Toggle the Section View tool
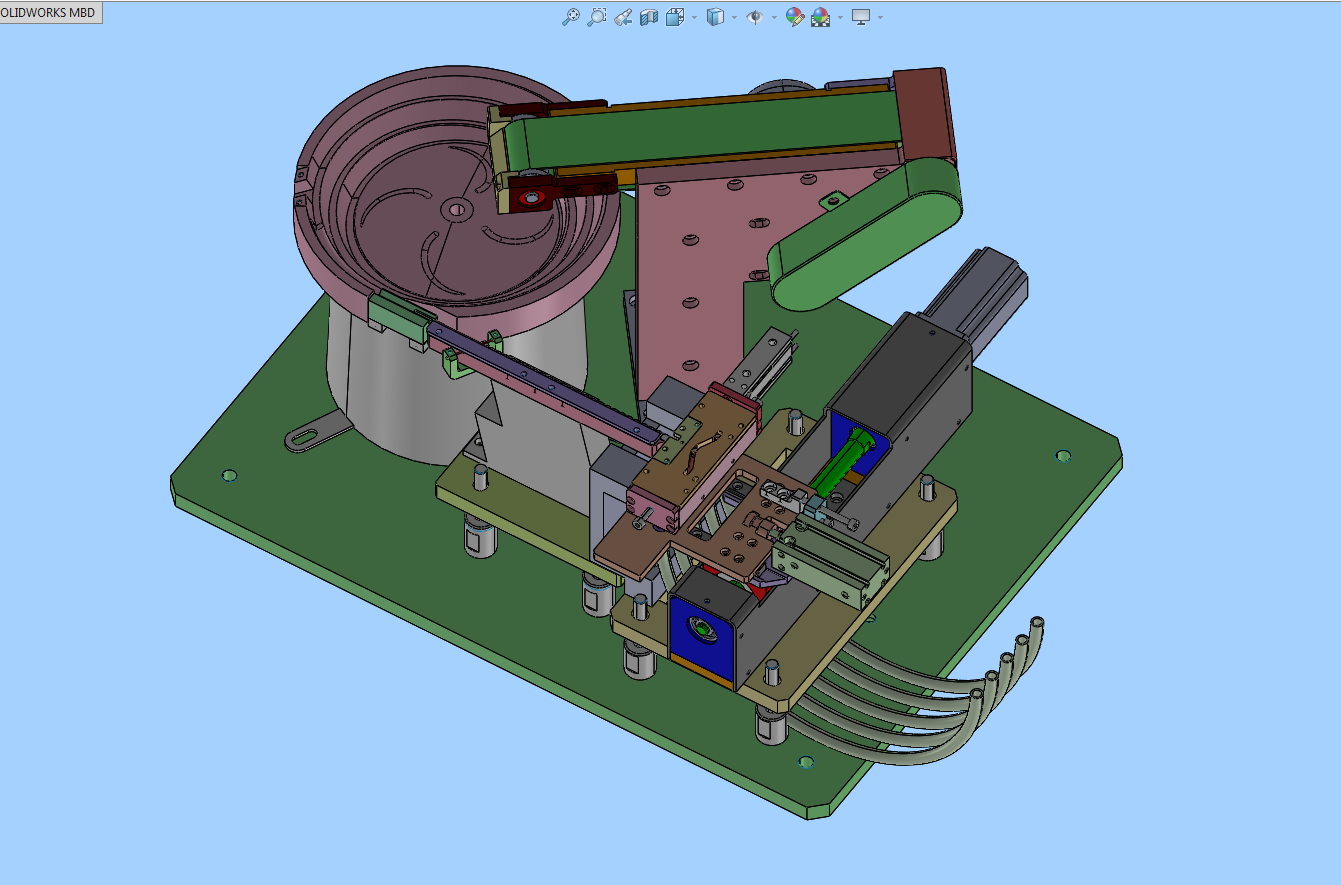The width and height of the screenshot is (1341, 885). 648,17
